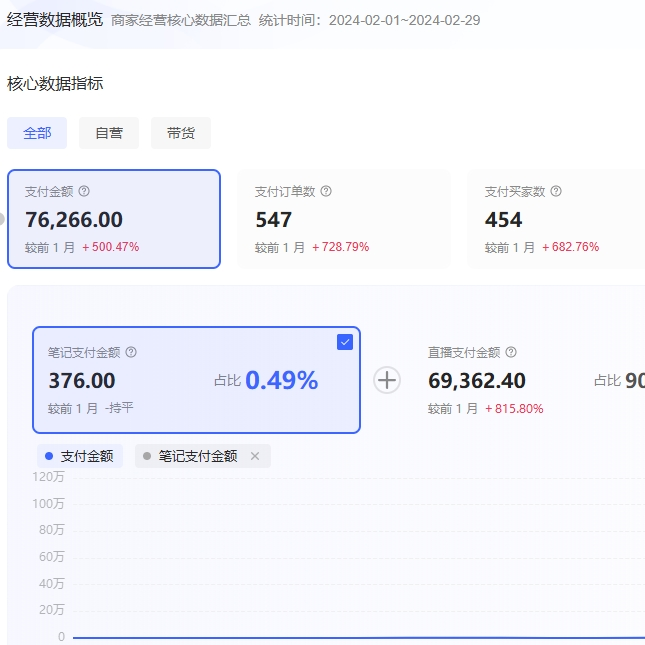The width and height of the screenshot is (645, 645).
Task: Click help icon next to 支付金额
Action: tap(84, 191)
